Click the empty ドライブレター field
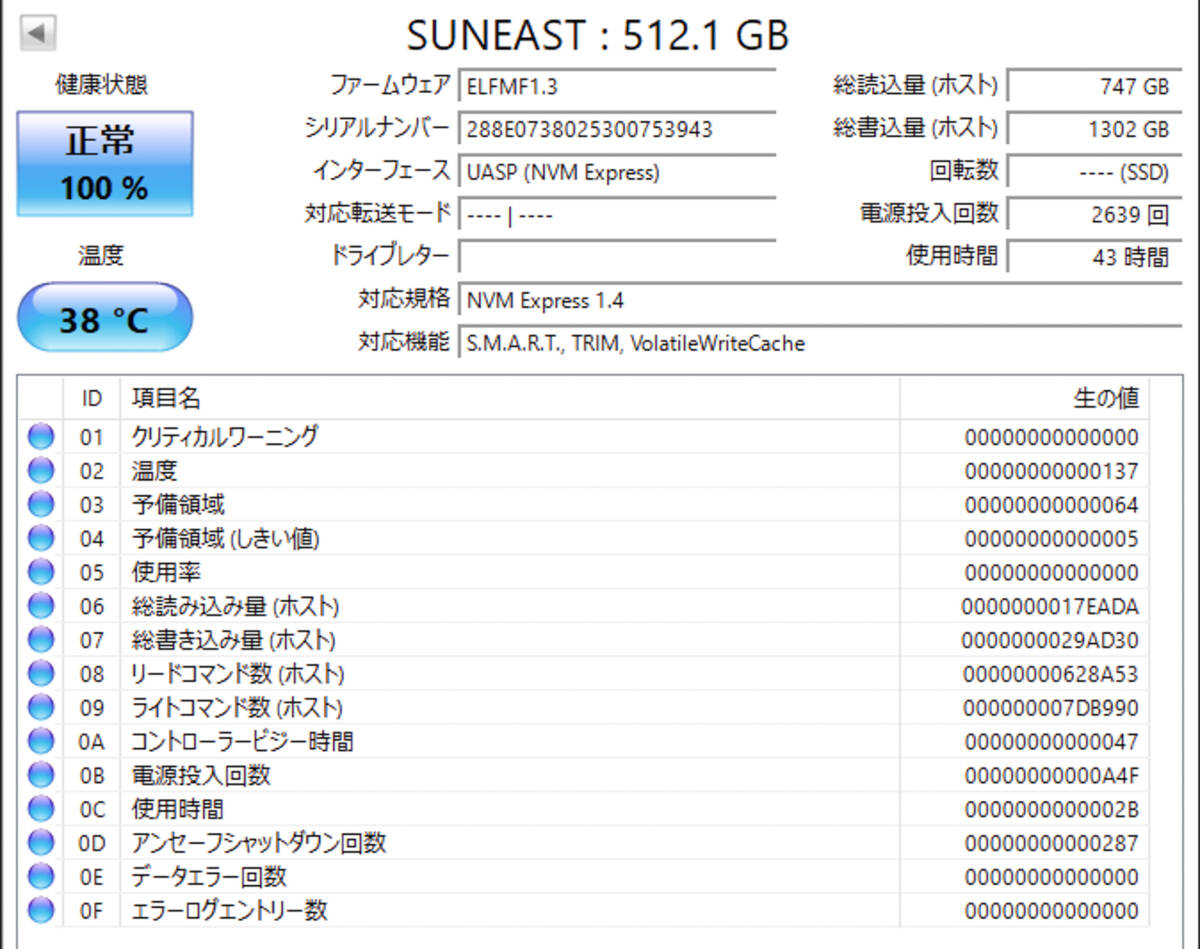Image resolution: width=1200 pixels, height=949 pixels. 617,257
